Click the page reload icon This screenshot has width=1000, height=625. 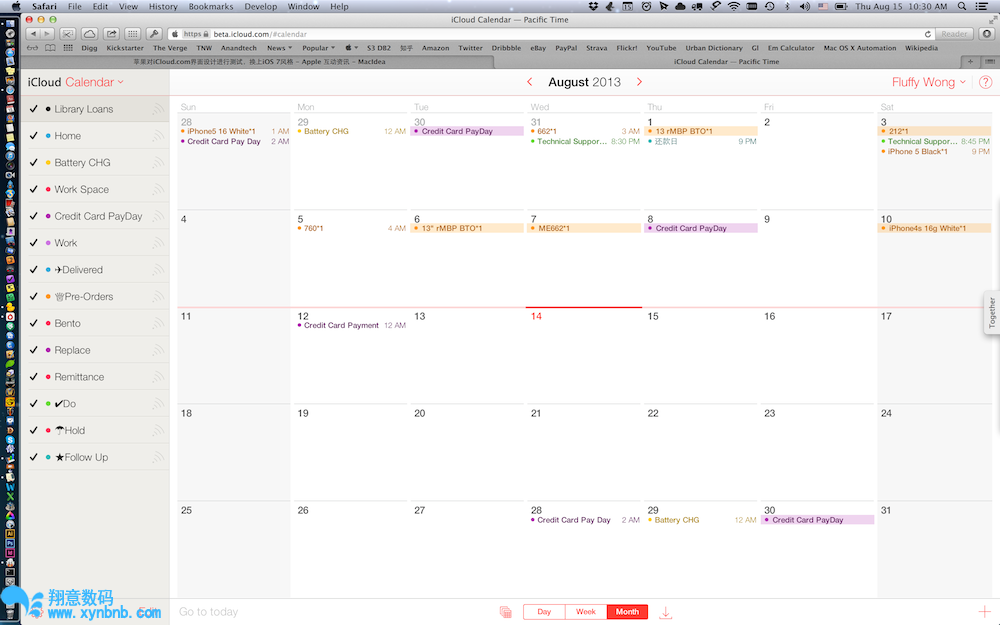[x=927, y=34]
